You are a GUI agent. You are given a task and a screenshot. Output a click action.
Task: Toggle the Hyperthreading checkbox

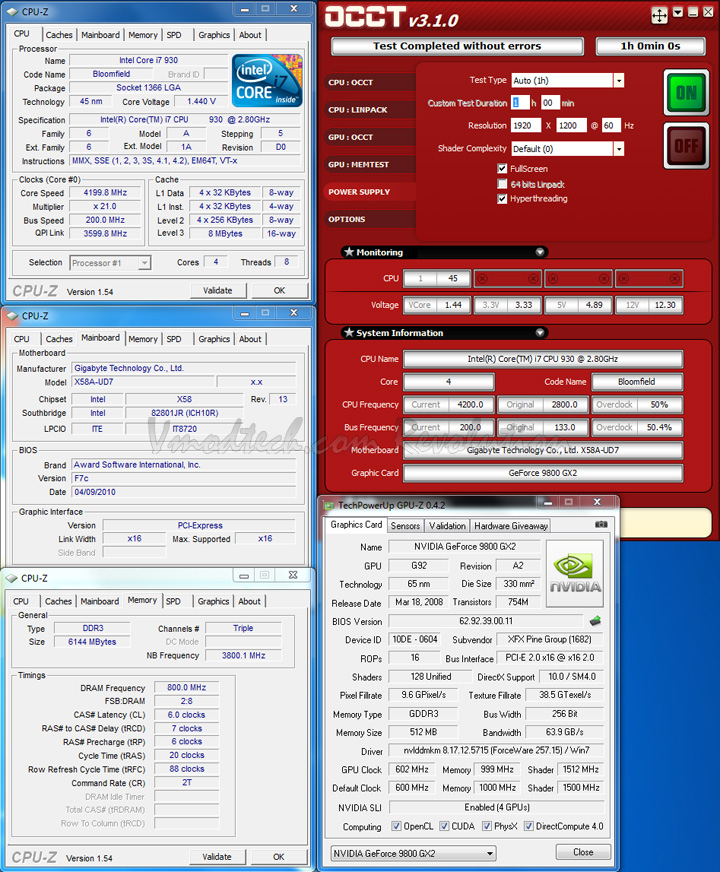pyautogui.click(x=502, y=199)
